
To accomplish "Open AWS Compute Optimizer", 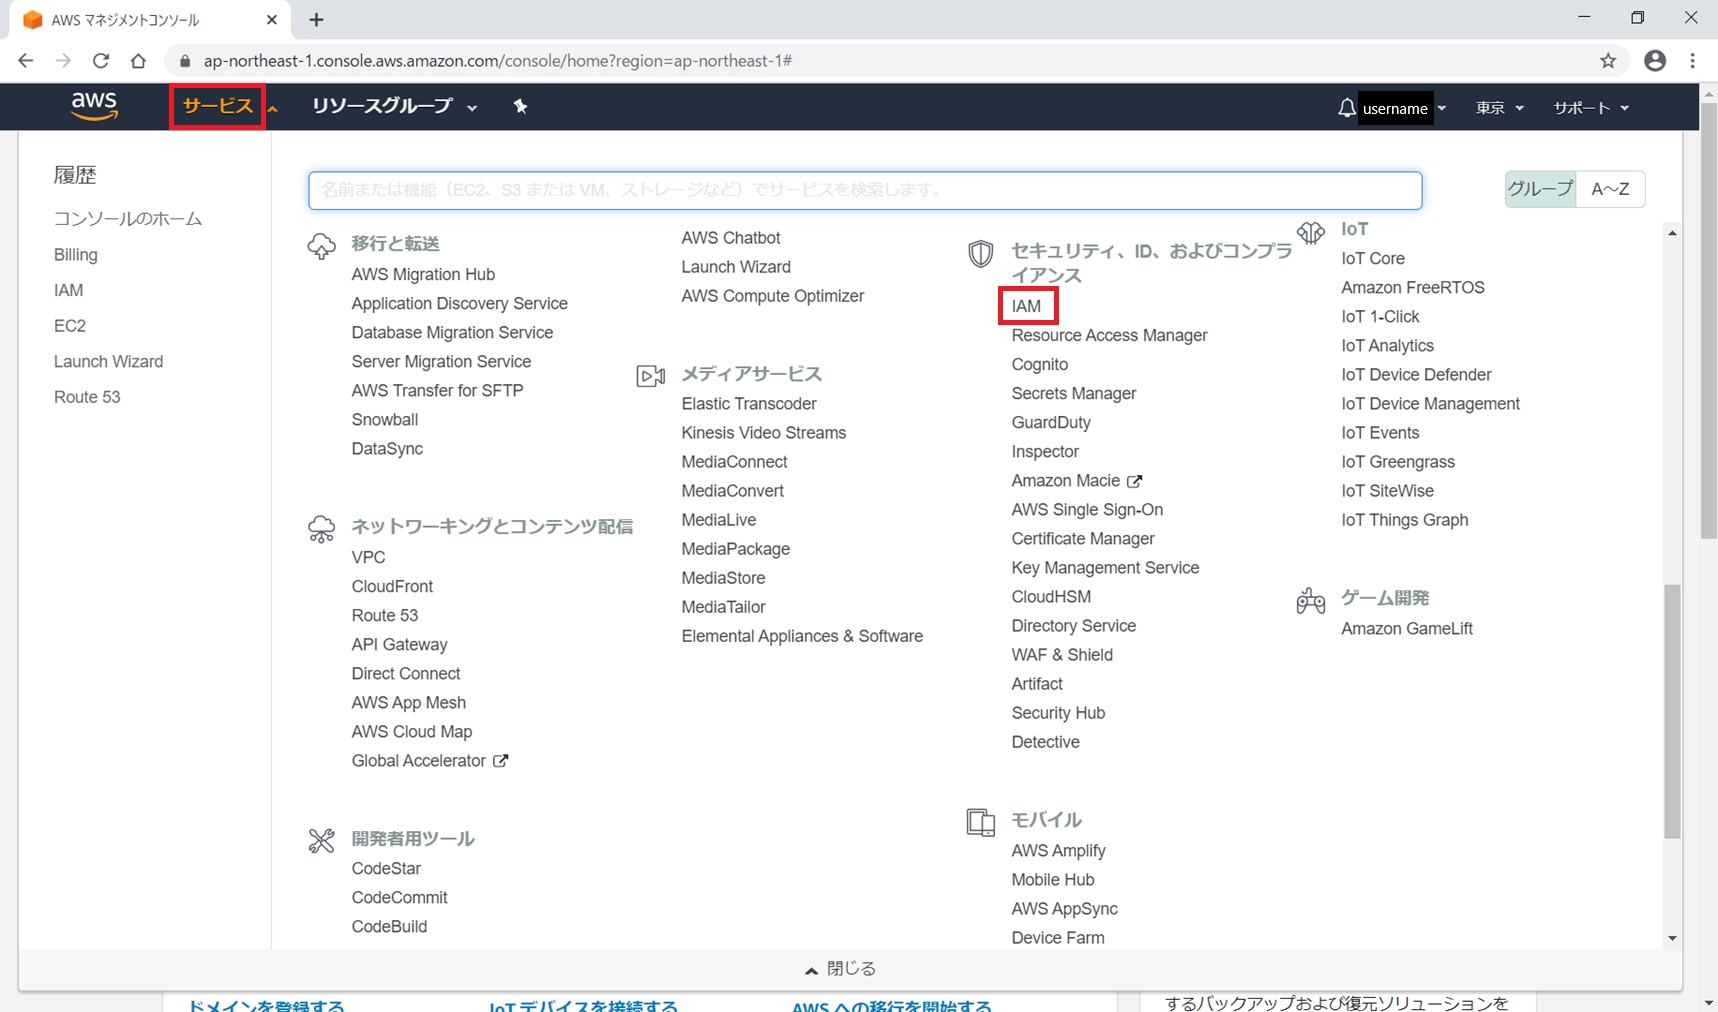I will tap(773, 295).
